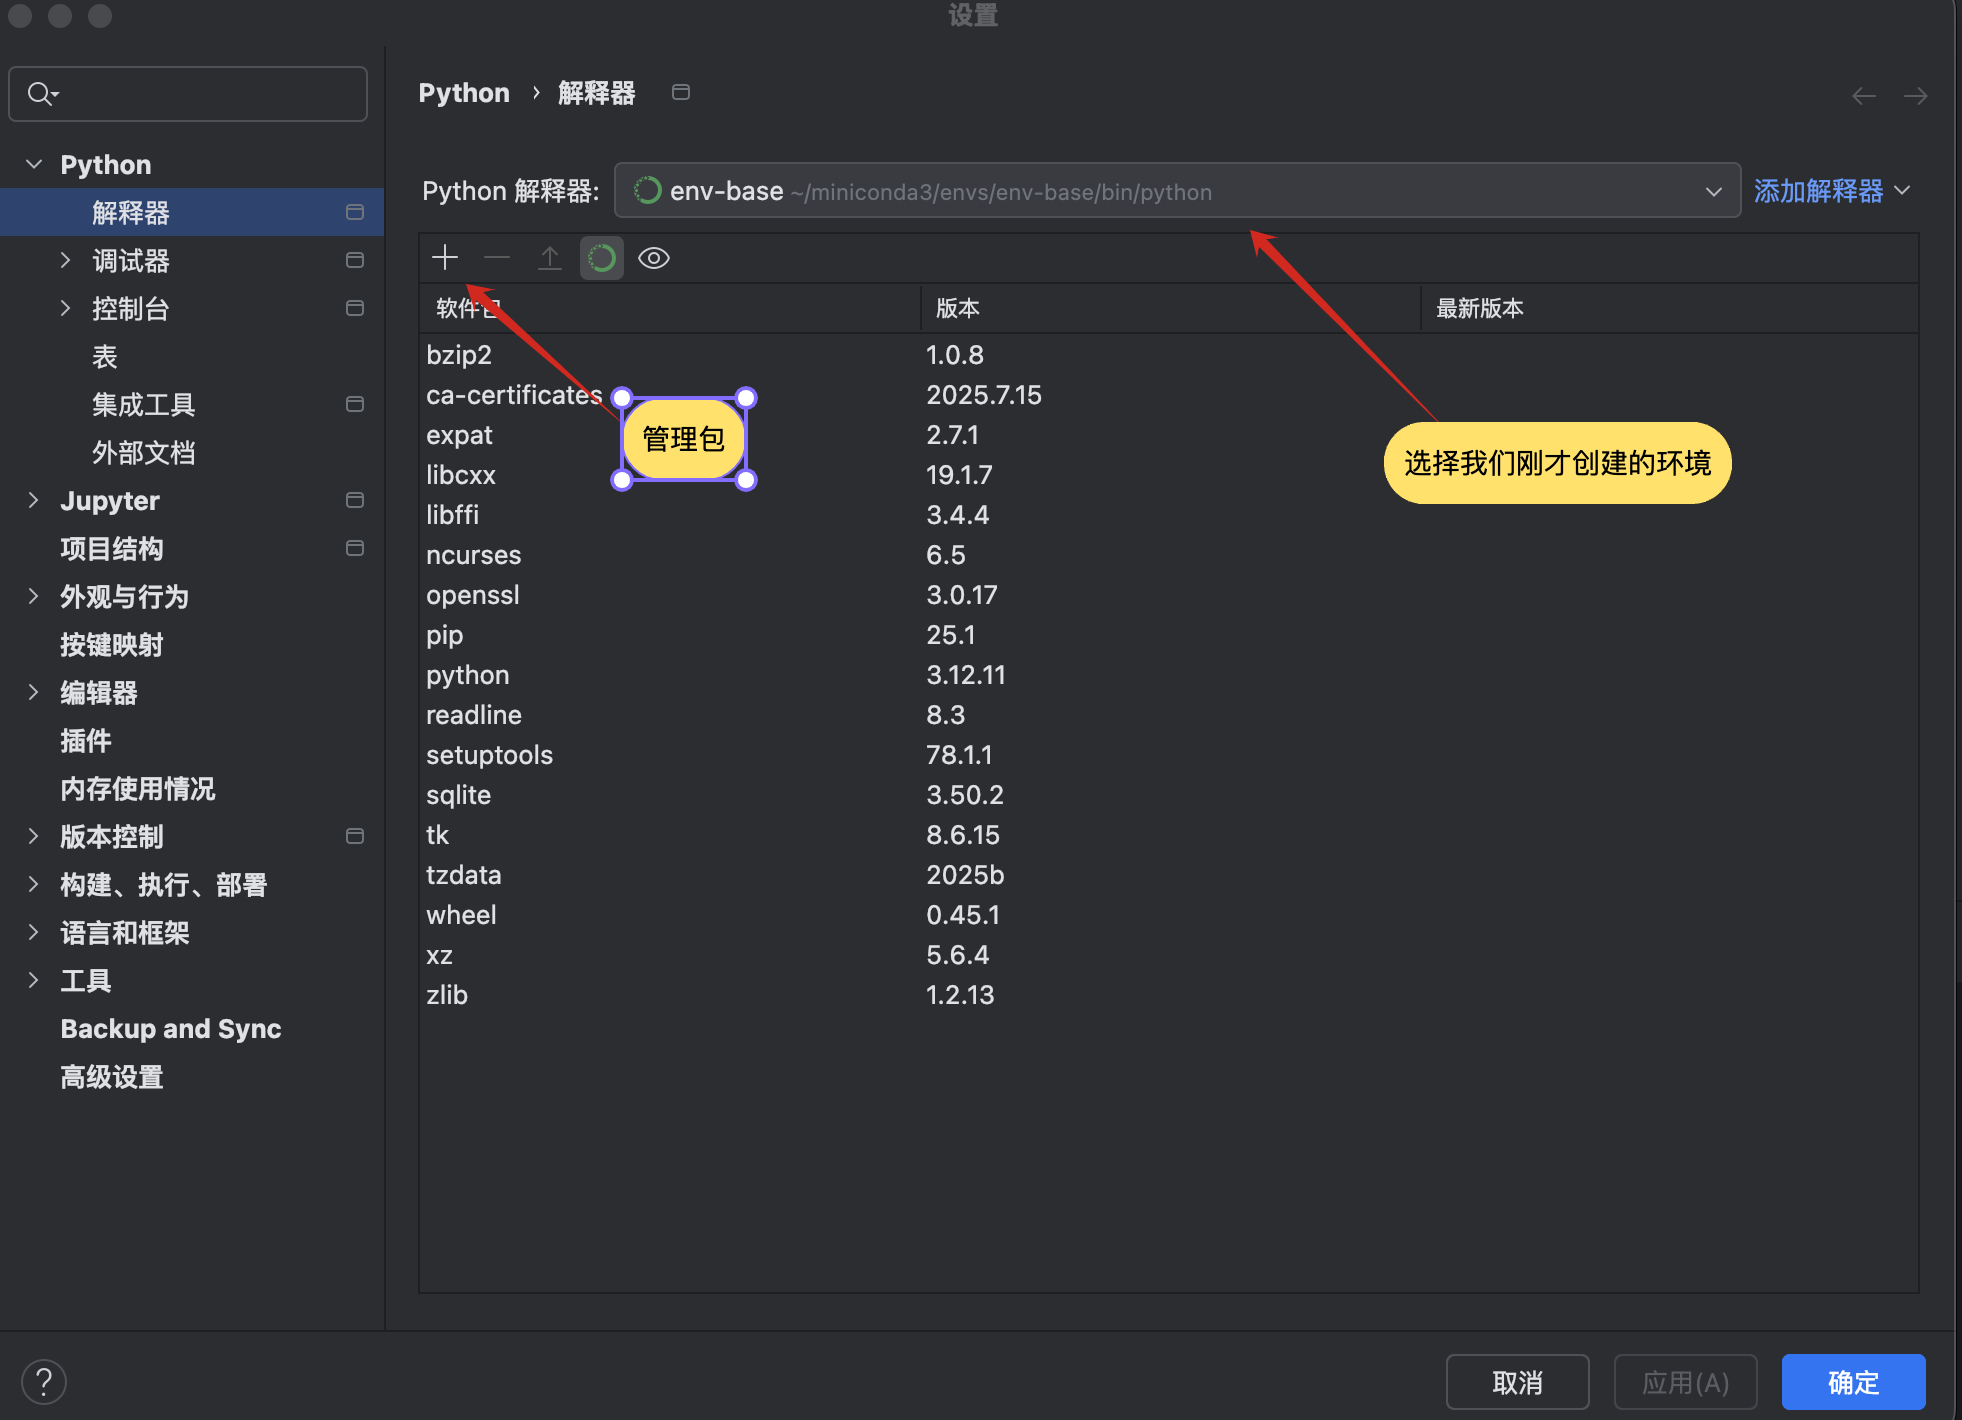Expand the 调试器 section in sidebar
Image resolution: width=1962 pixels, height=1420 pixels.
coord(65,260)
